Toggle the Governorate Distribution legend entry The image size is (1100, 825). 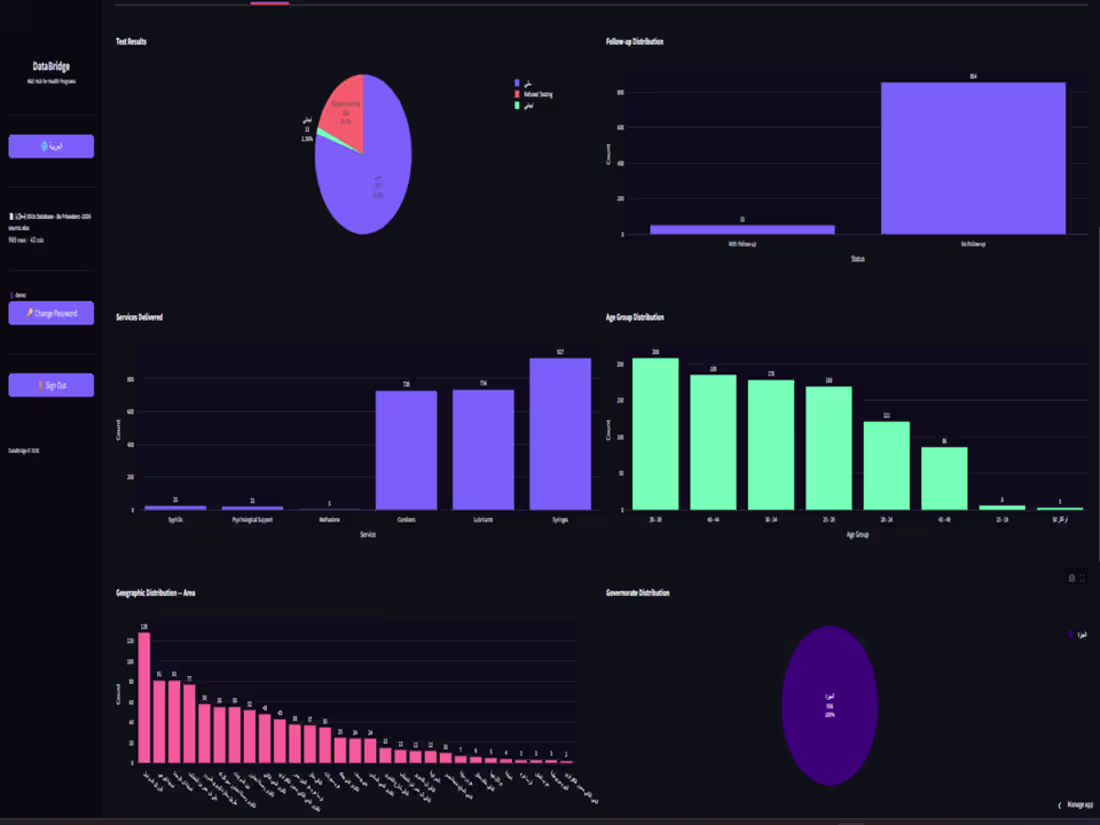1078,634
